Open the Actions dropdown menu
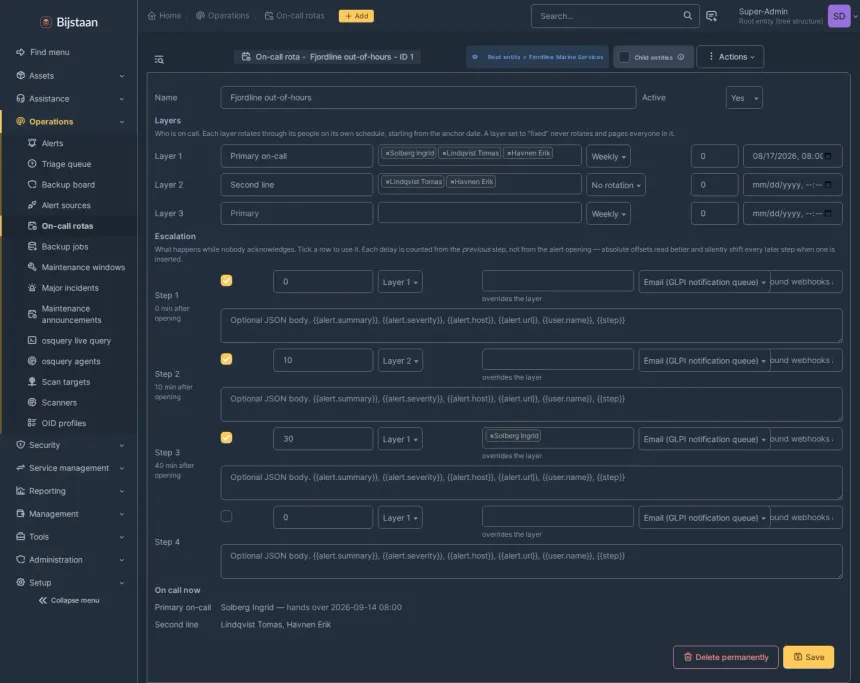Image resolution: width=860 pixels, height=683 pixels. (x=730, y=57)
